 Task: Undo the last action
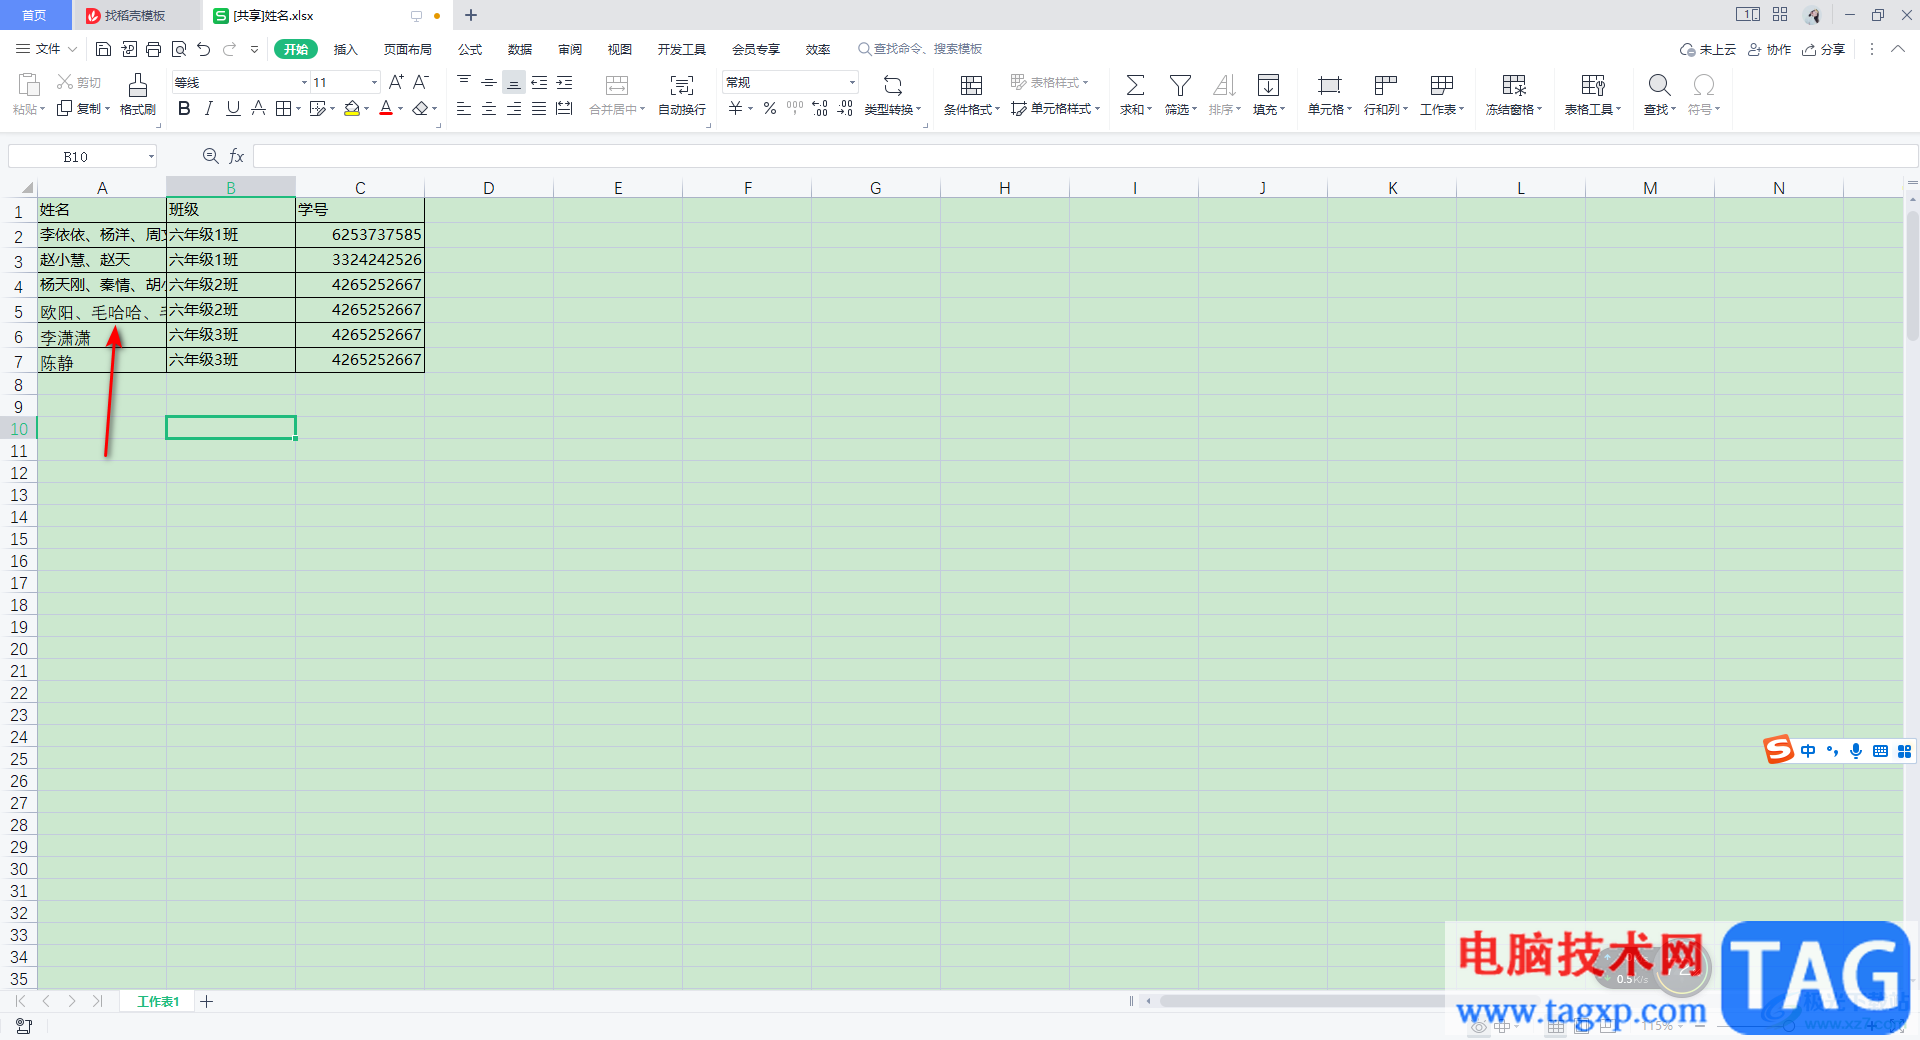(204, 49)
